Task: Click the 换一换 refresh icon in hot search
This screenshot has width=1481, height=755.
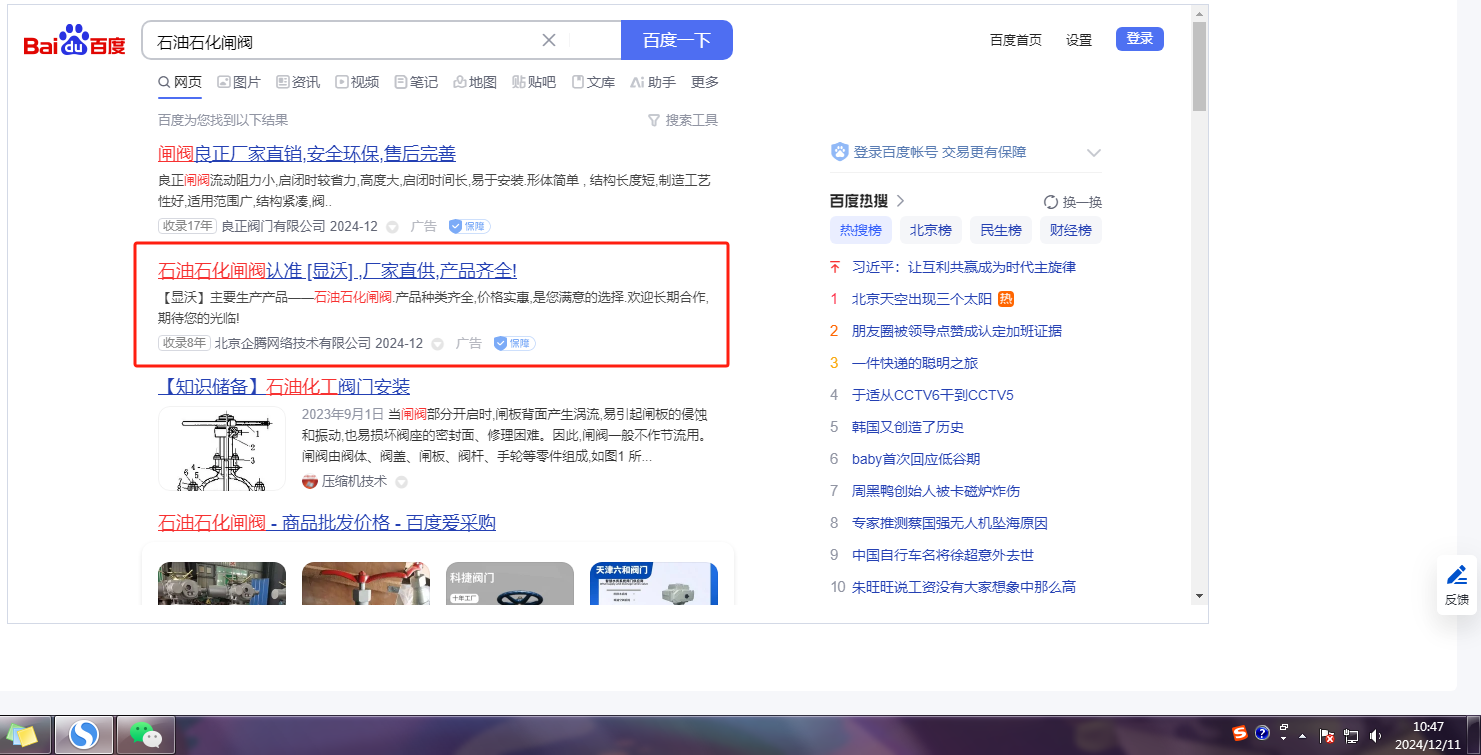Action: (1051, 201)
